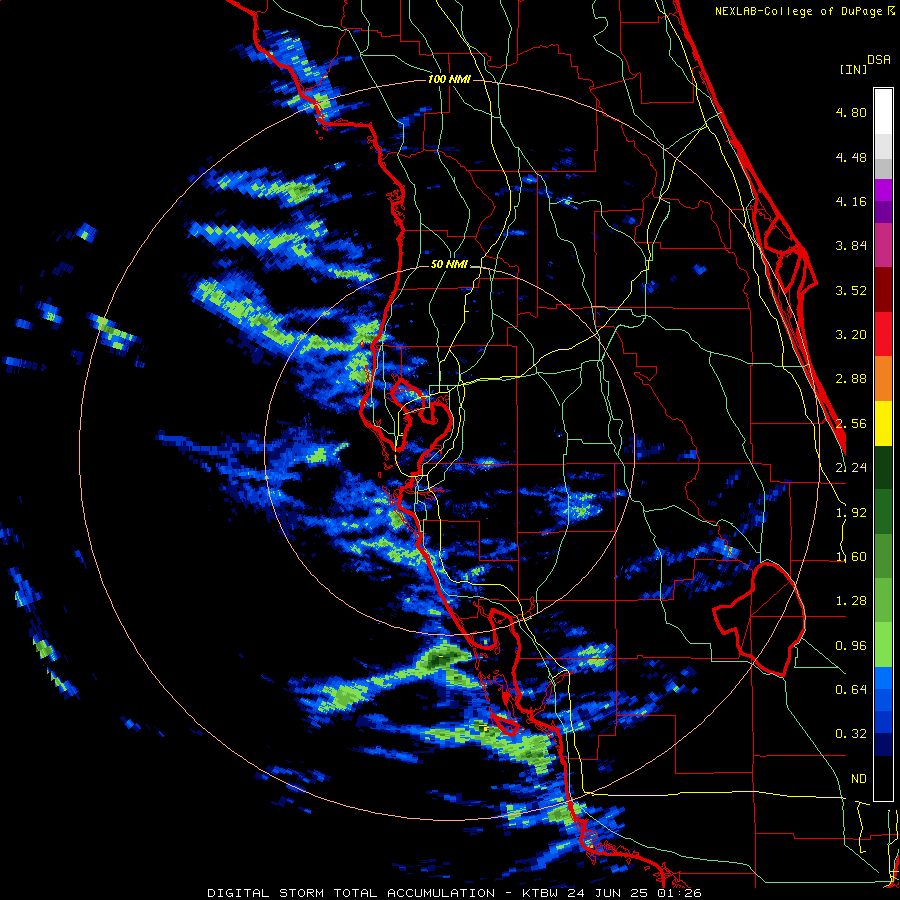Click the 1.28 scale value

[851, 601]
